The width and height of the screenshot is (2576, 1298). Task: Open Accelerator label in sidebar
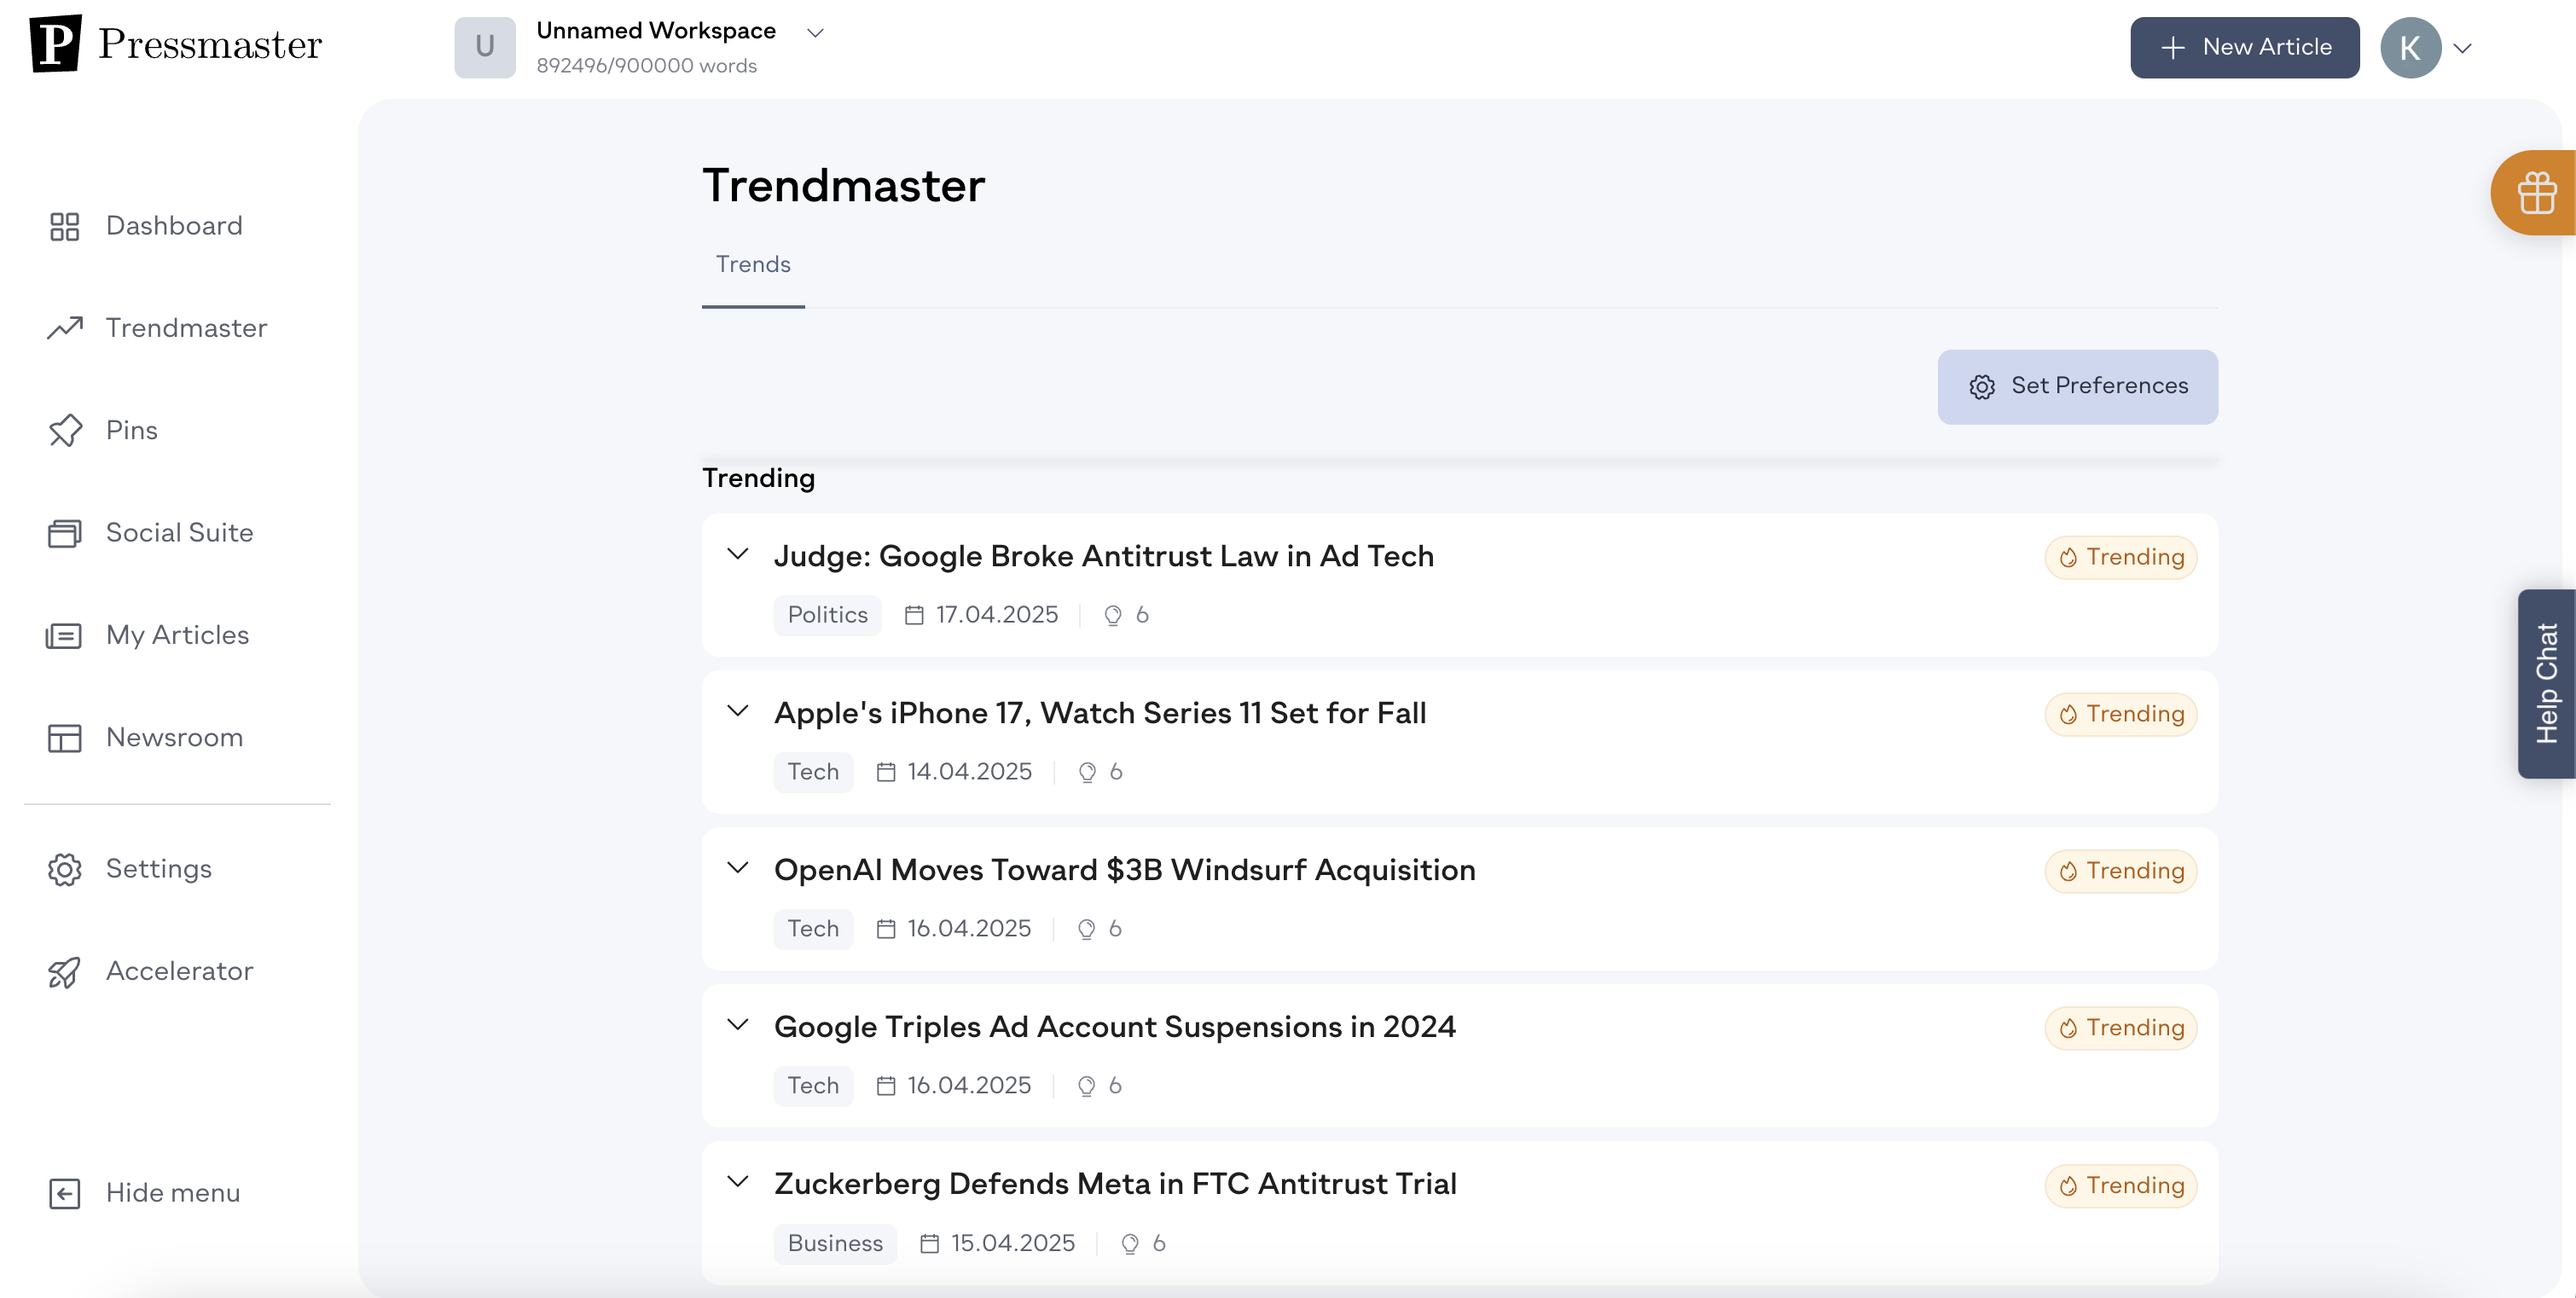pos(180,971)
